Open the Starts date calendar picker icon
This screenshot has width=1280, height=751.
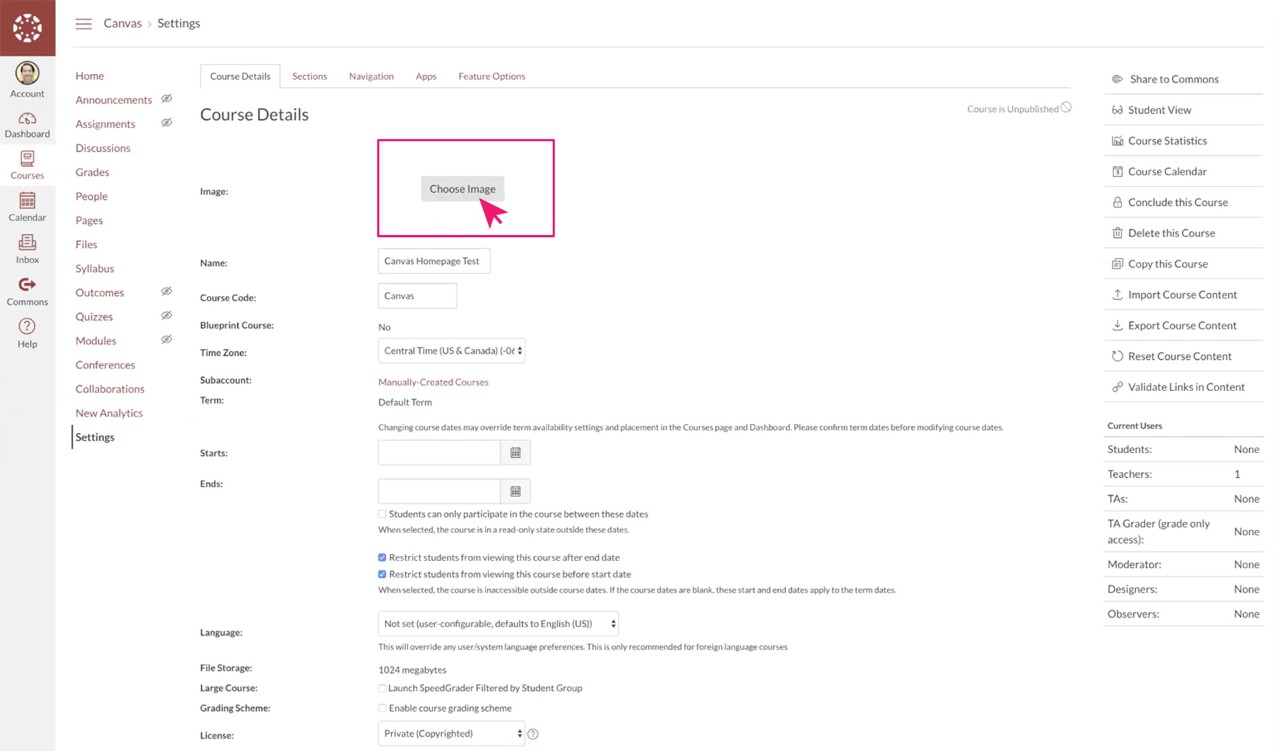click(516, 453)
